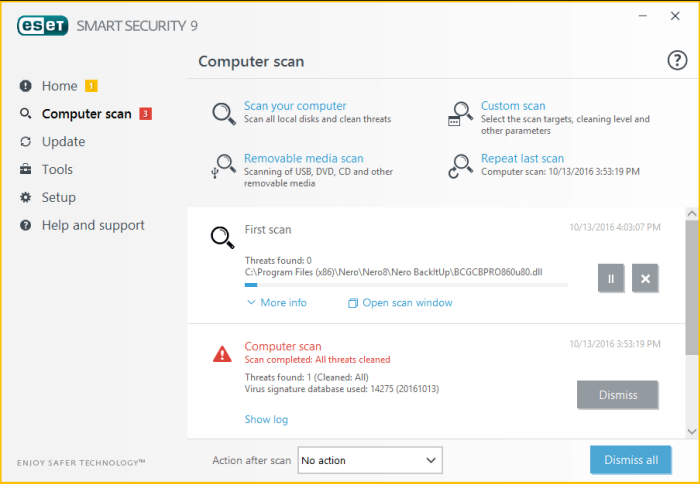Open the help question mark icon

677,60
